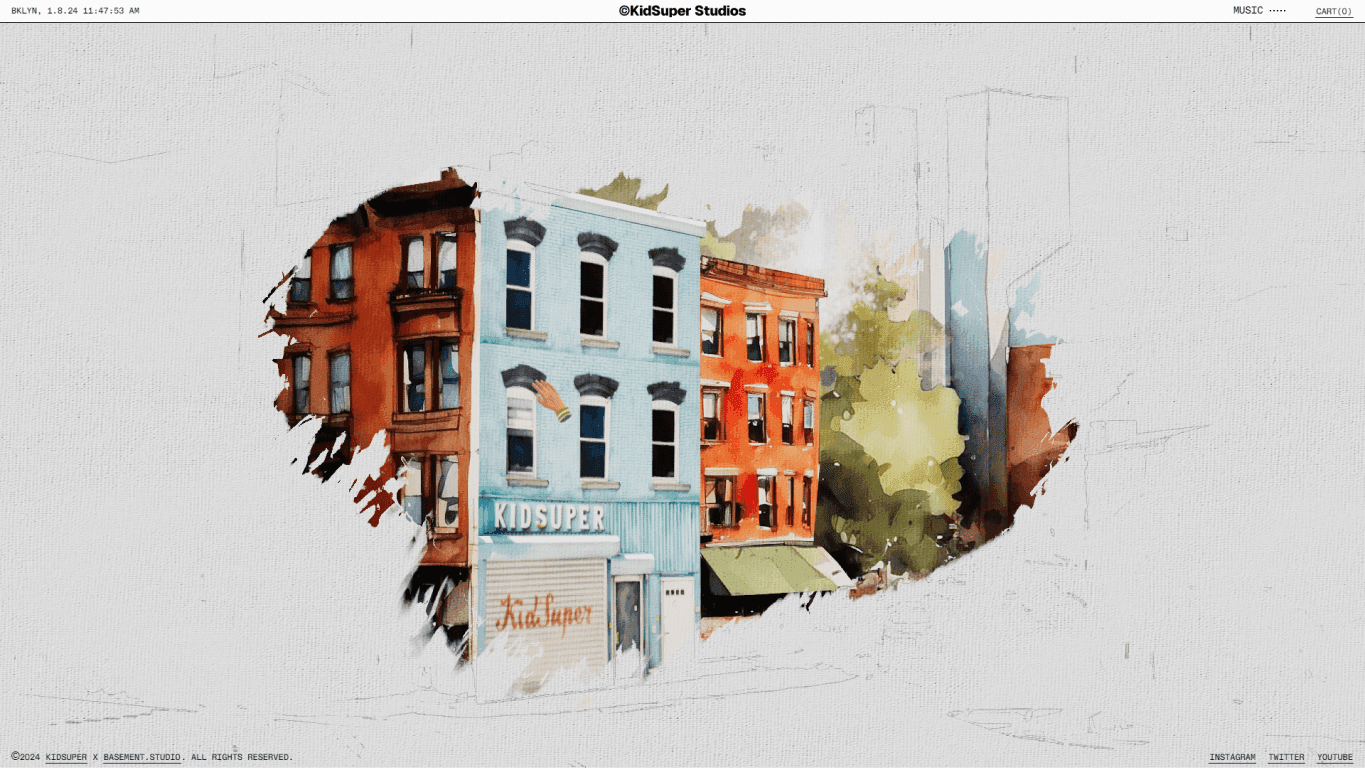Open the CART(0) link
This screenshot has width=1365, height=768.
(1333, 12)
